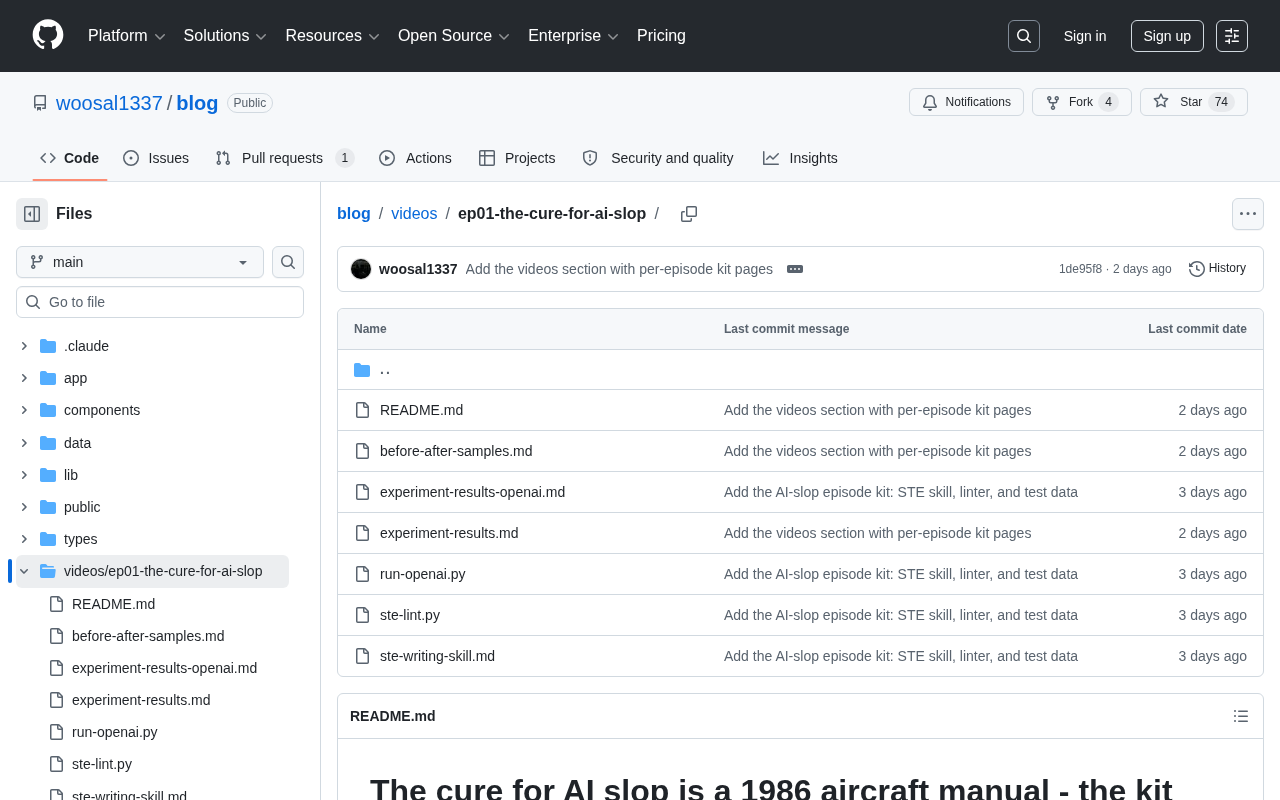
Task: Expand the components folder chevron
Action: (x=24, y=410)
